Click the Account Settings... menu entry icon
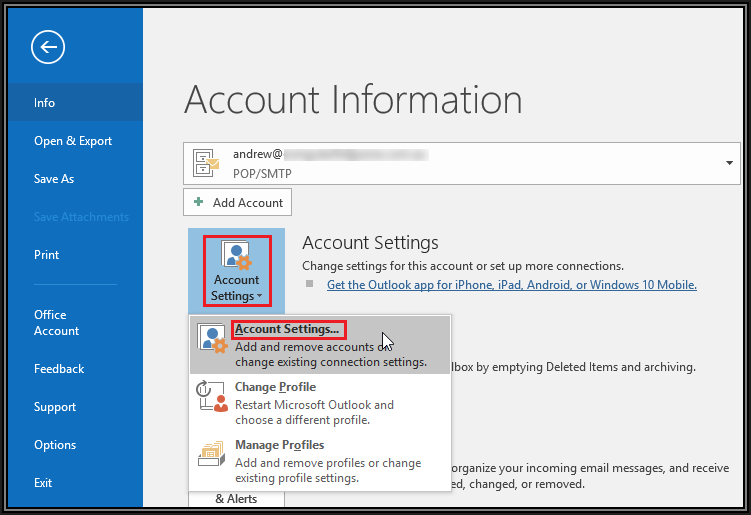 (213, 339)
